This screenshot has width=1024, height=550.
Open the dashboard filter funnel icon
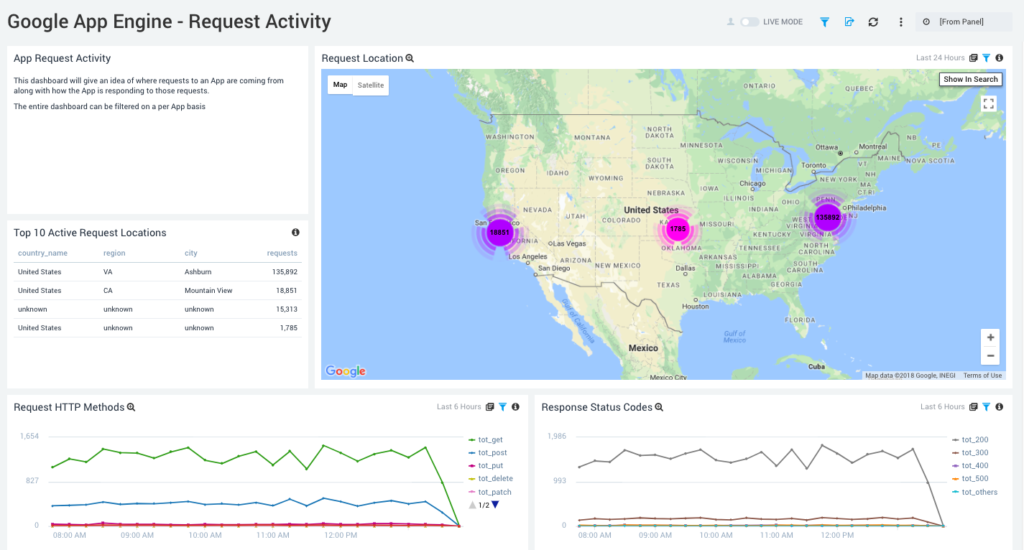point(825,22)
